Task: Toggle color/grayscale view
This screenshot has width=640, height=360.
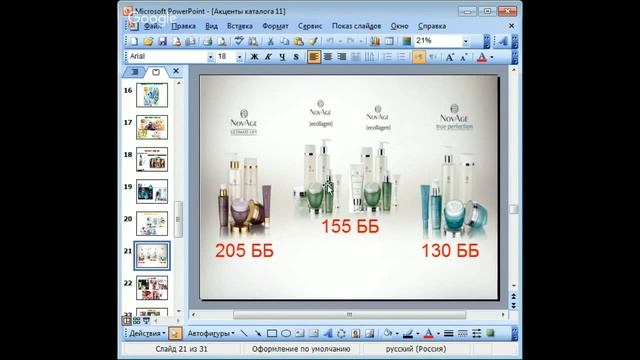Action: pyautogui.click(x=407, y=41)
